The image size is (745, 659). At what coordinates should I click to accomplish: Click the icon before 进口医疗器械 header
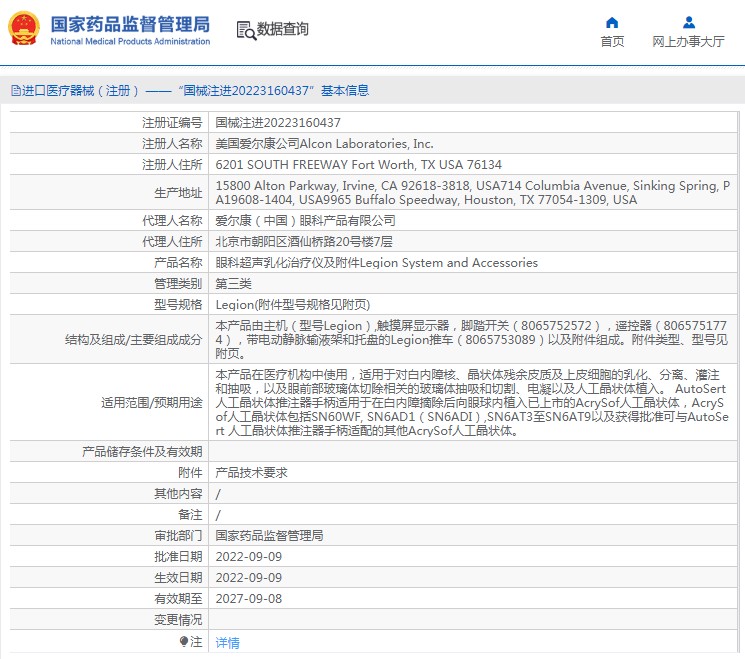(14, 91)
